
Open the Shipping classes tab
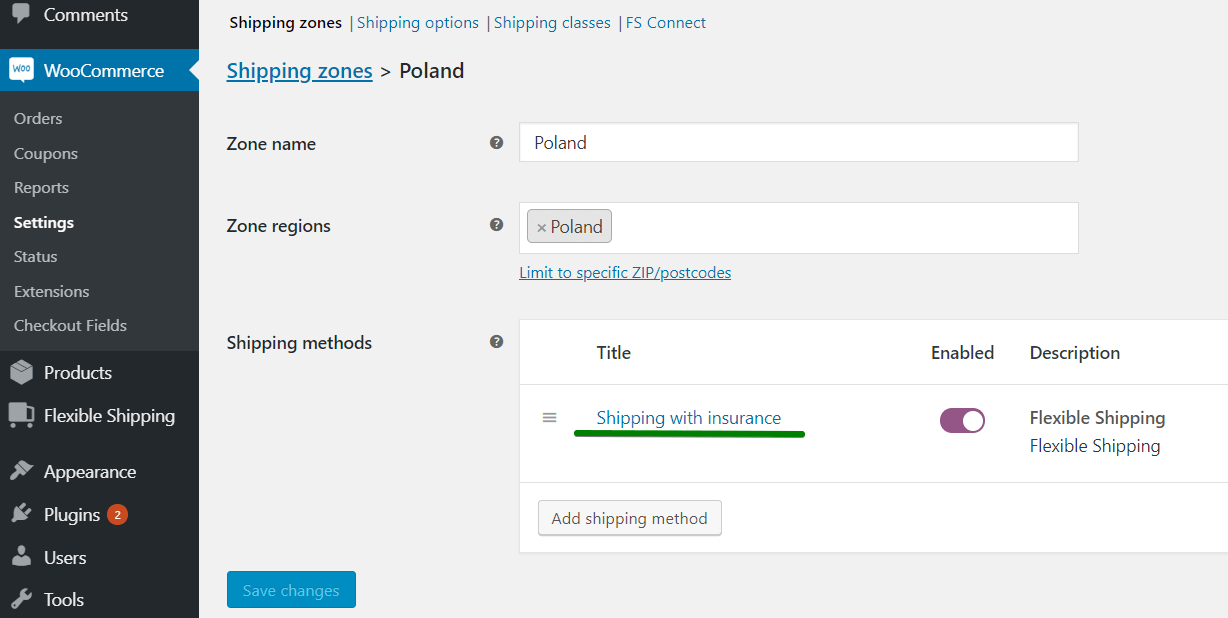point(552,22)
